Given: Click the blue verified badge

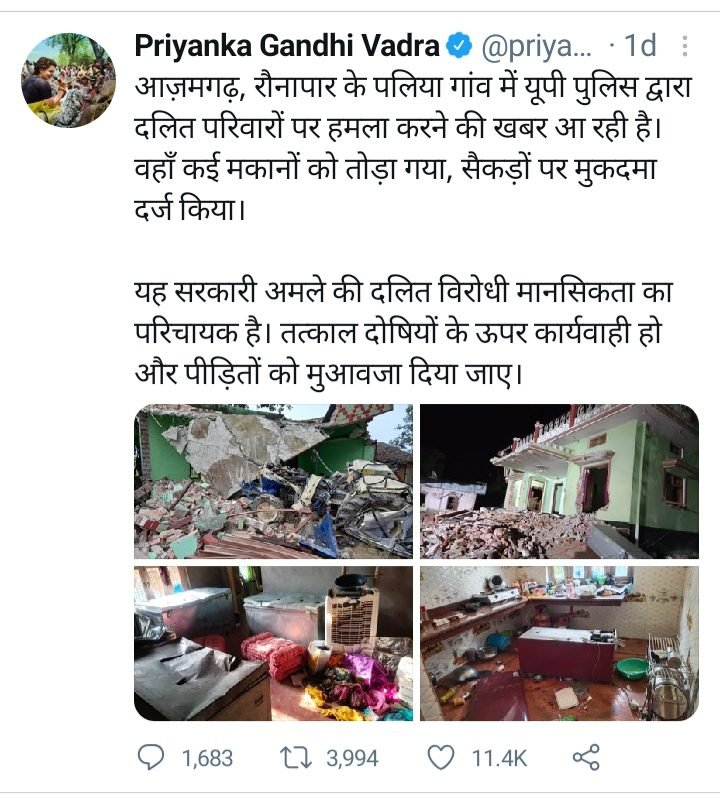Looking at the screenshot, I should point(459,46).
